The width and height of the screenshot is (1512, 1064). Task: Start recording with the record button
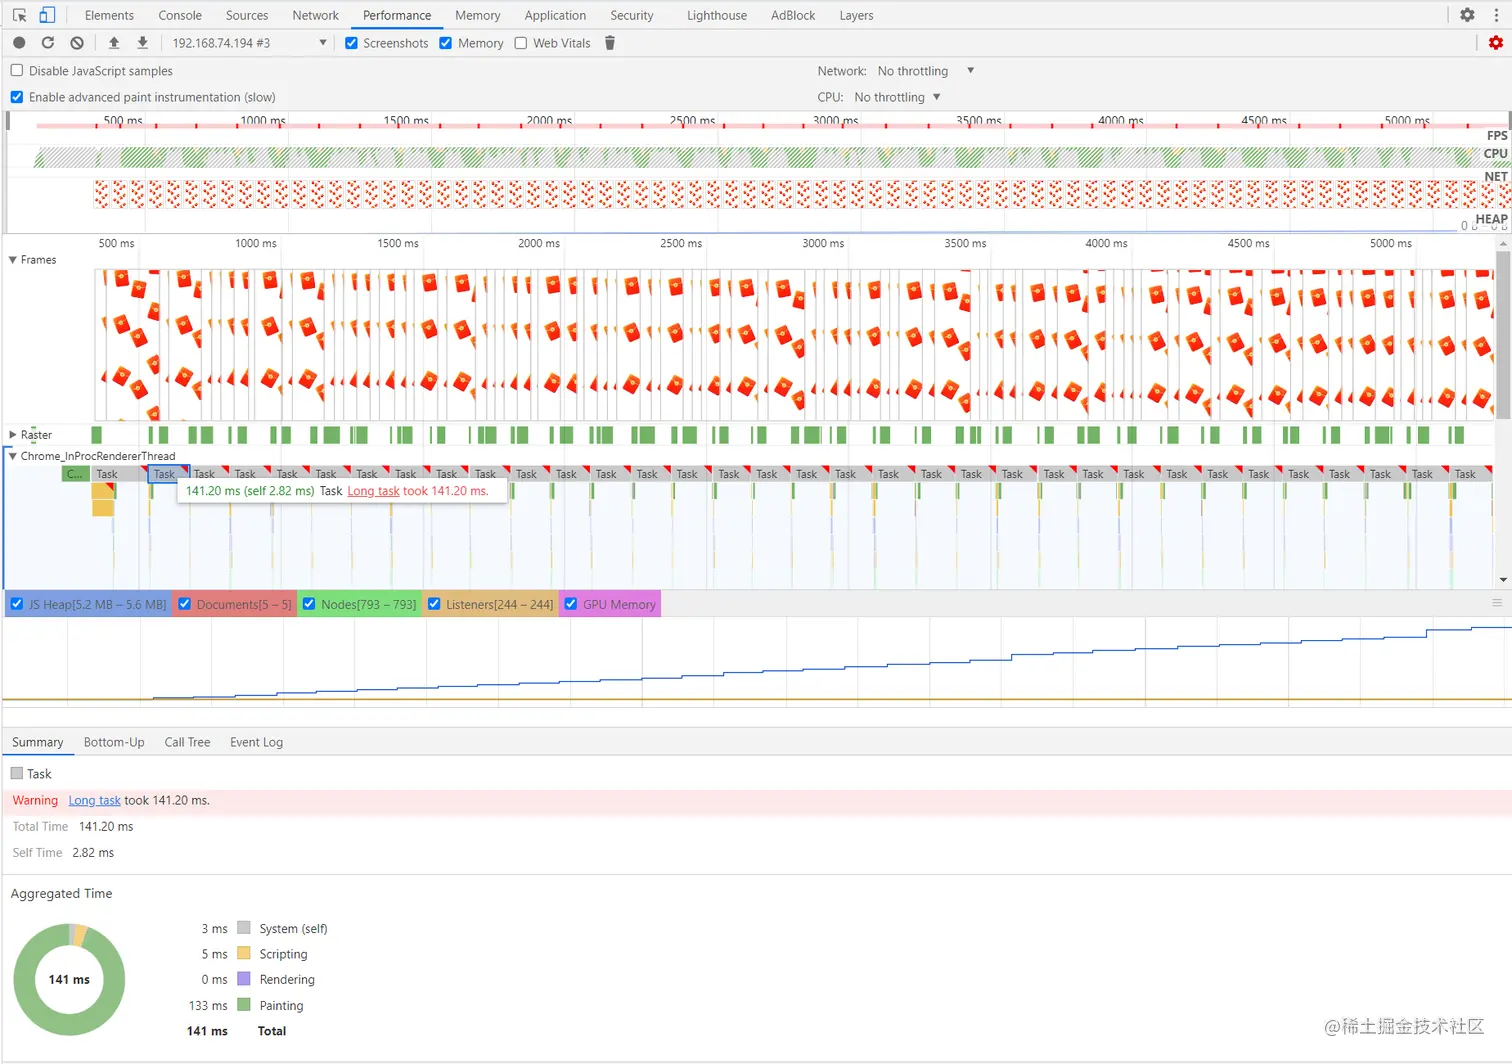pos(19,43)
